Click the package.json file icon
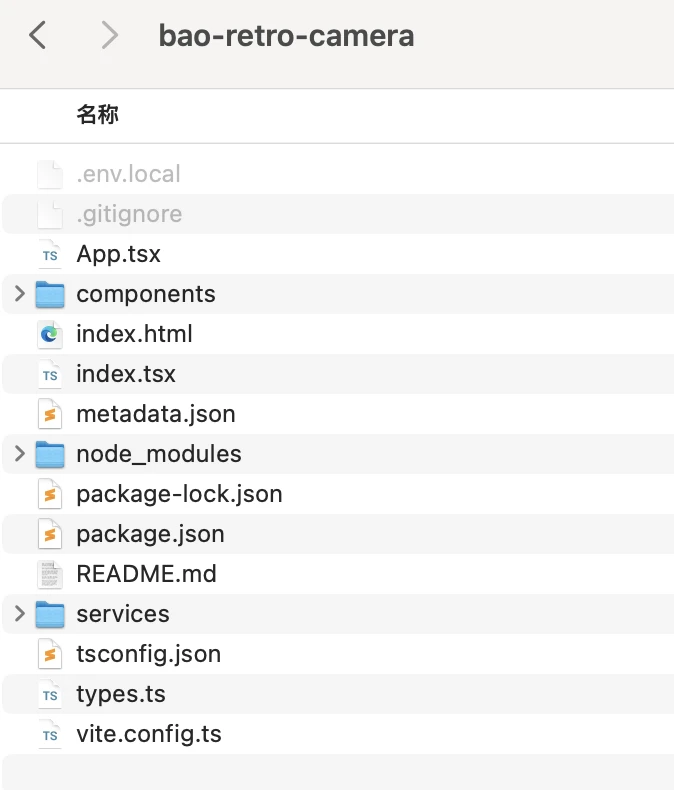674x790 pixels. click(50, 534)
